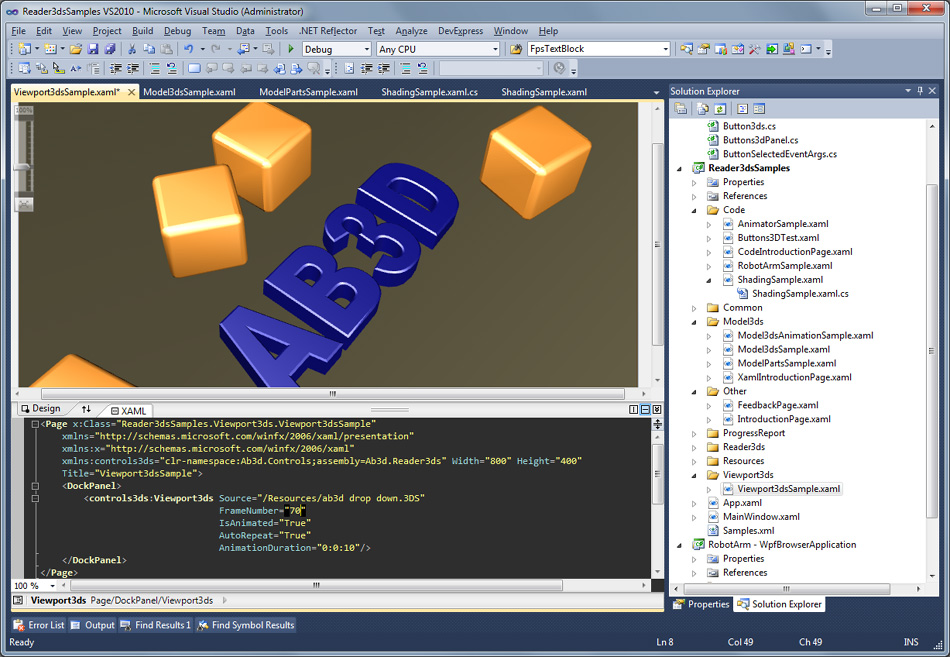Viewport: 950px width, 657px height.
Task: Swap Design and XAML panes
Action: [x=86, y=409]
